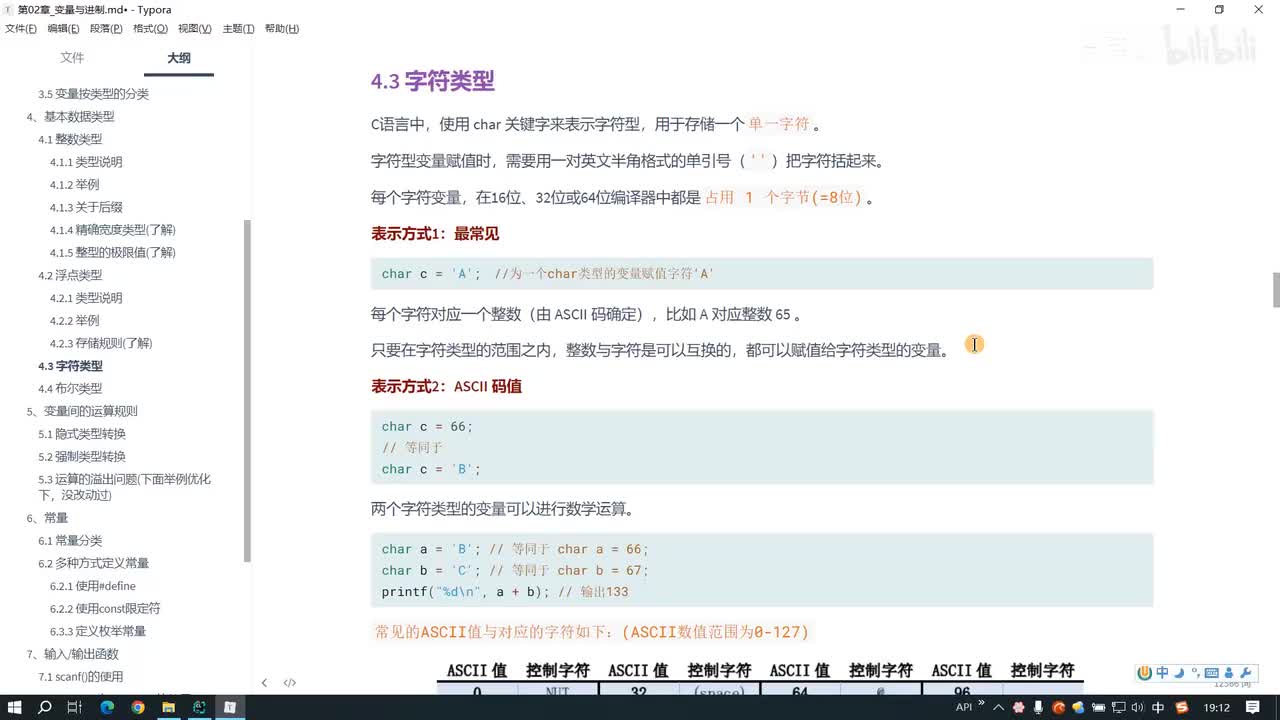Click the microphone tray icon
1280x720 pixels.
pyautogui.click(x=1038, y=708)
